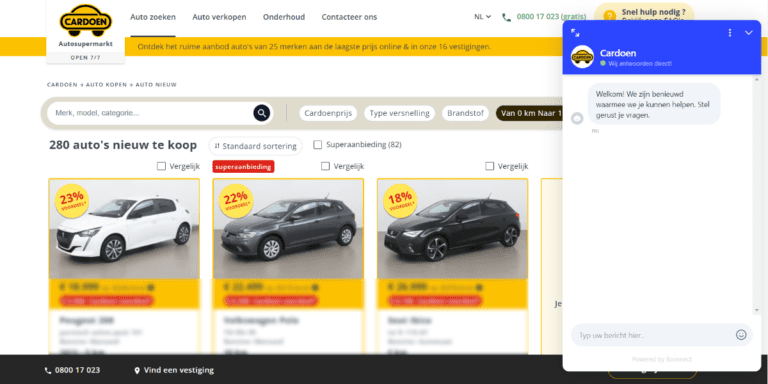Click the Cardoen avatar in chat header

pyautogui.click(x=582, y=57)
